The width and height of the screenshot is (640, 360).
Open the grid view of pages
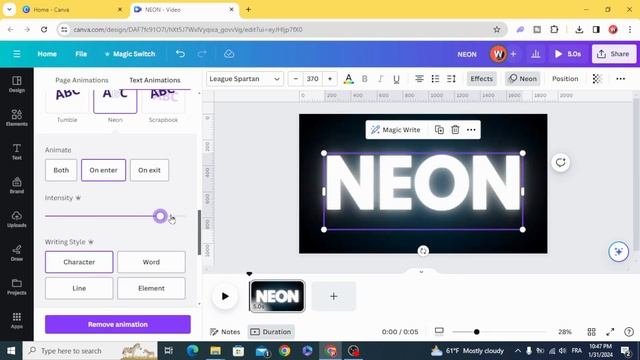click(591, 332)
